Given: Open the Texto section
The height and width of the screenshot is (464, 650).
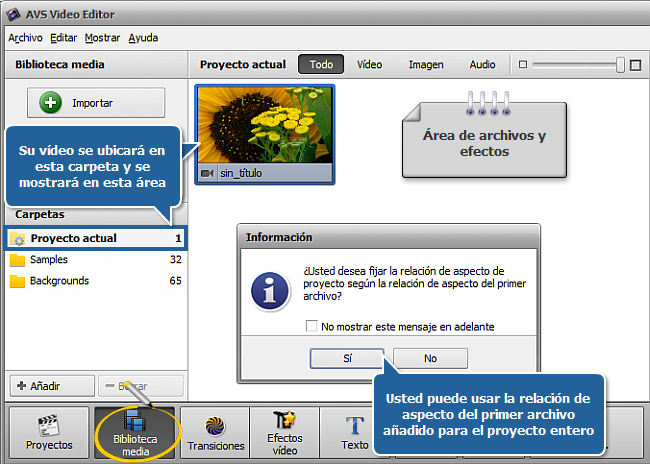Looking at the screenshot, I should (x=354, y=432).
